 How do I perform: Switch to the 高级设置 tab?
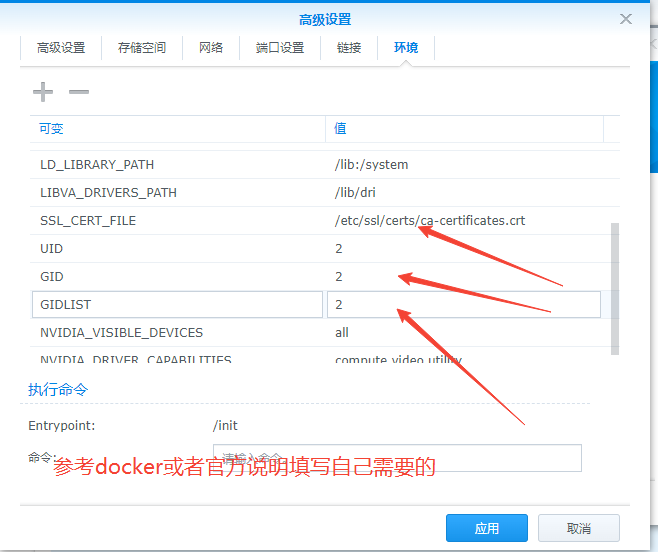coord(61,48)
